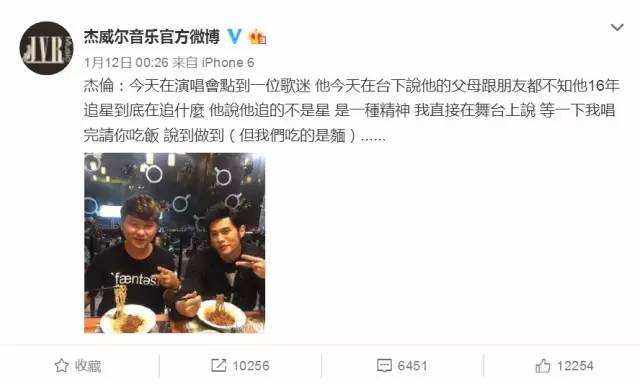Click the comment speech bubble icon
Viewport: 640px width, 384px height.
click(384, 366)
